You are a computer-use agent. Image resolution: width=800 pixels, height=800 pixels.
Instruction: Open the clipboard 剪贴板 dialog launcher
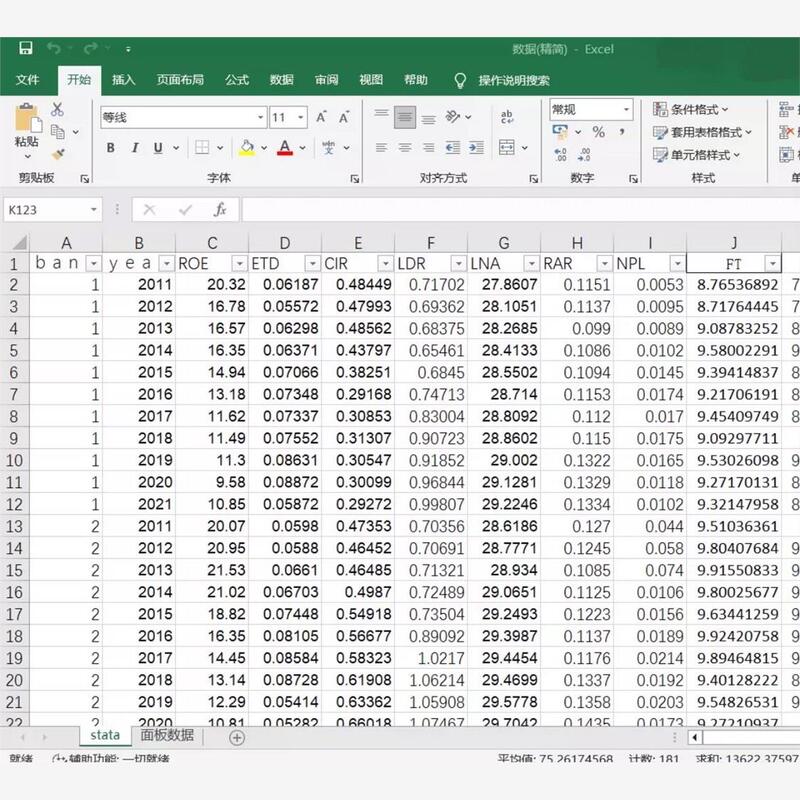click(85, 179)
